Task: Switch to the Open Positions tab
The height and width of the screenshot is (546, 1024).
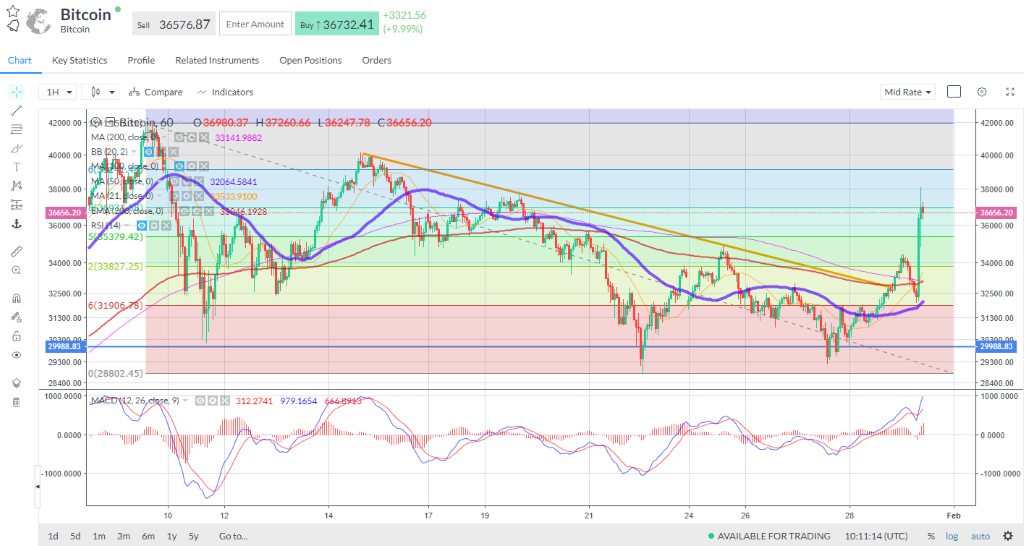Action: point(310,60)
